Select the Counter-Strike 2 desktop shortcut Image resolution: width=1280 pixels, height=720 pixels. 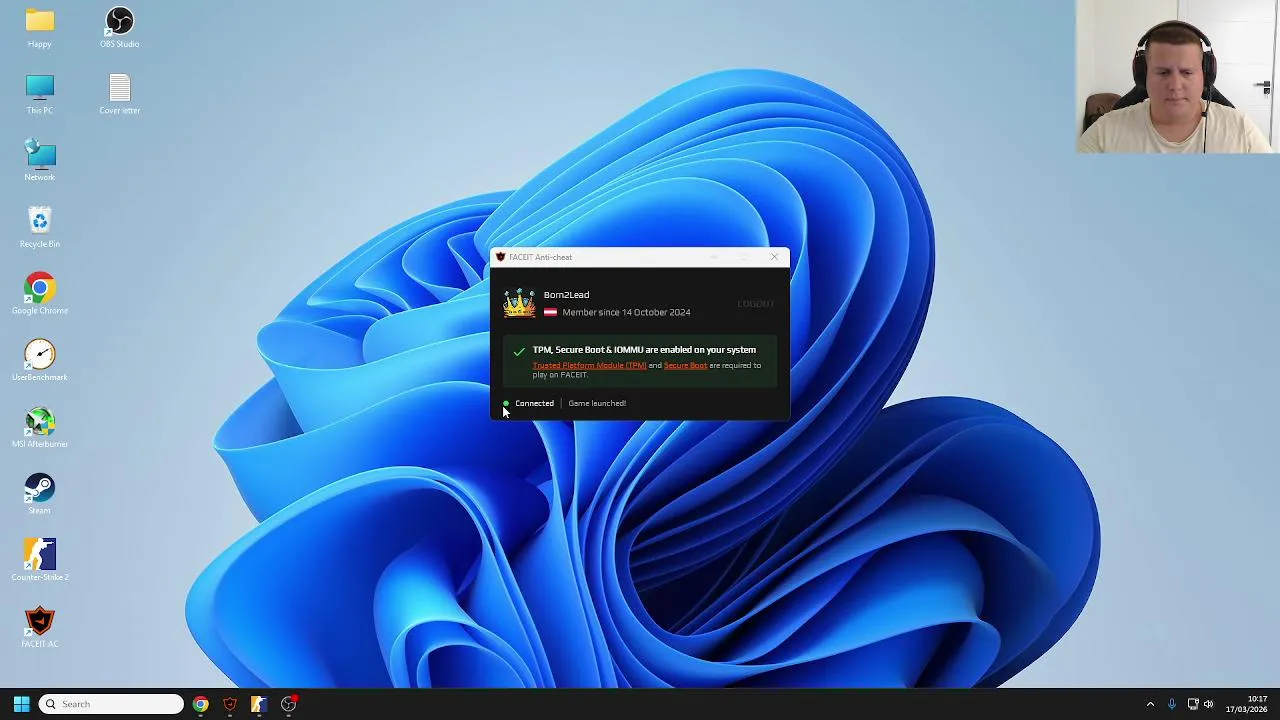click(40, 561)
